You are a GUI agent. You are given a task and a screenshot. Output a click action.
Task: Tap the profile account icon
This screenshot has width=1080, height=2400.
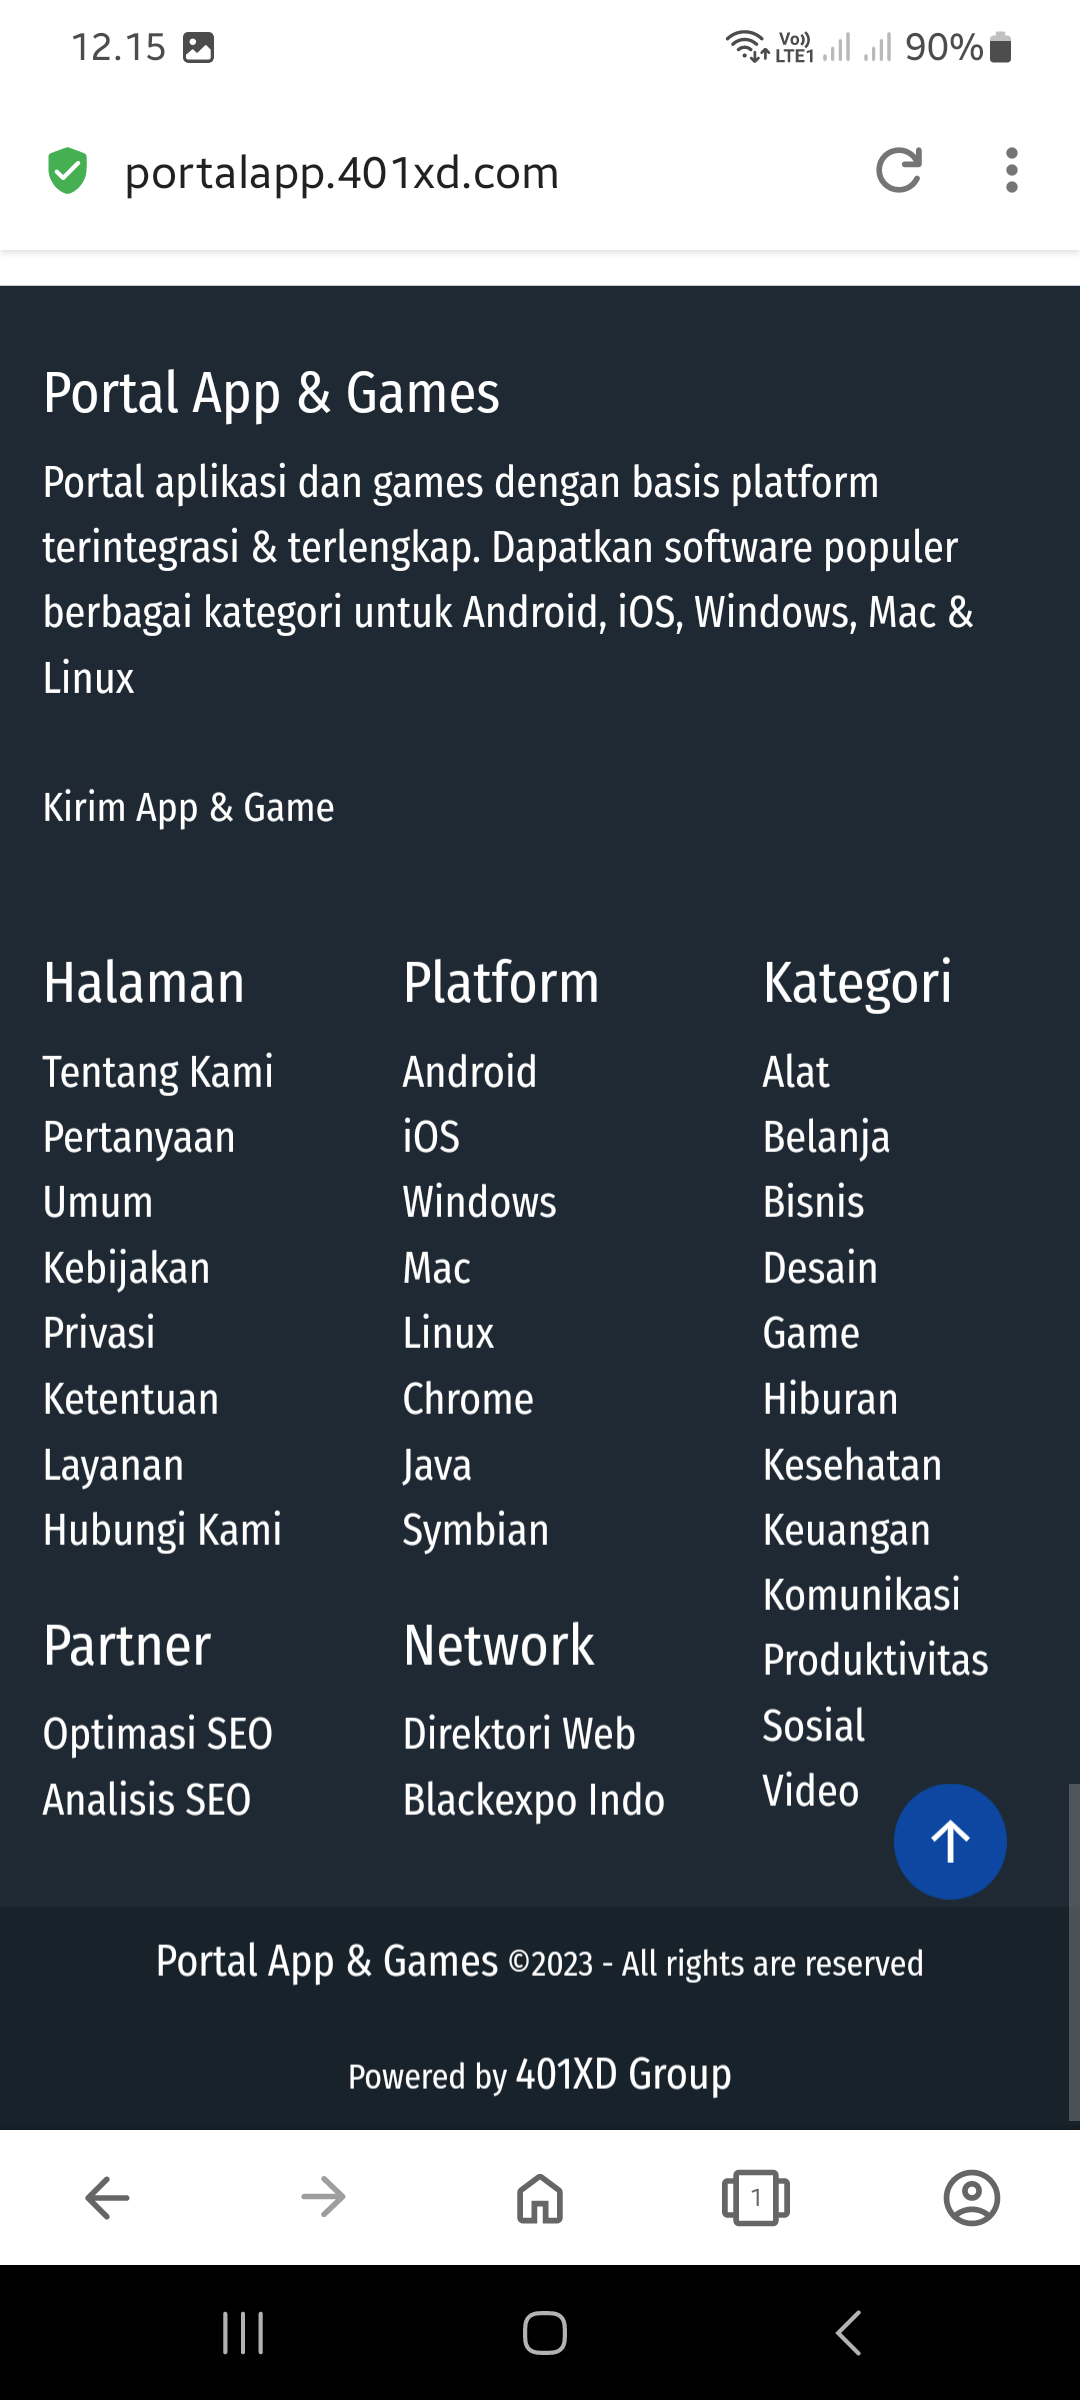tap(972, 2198)
